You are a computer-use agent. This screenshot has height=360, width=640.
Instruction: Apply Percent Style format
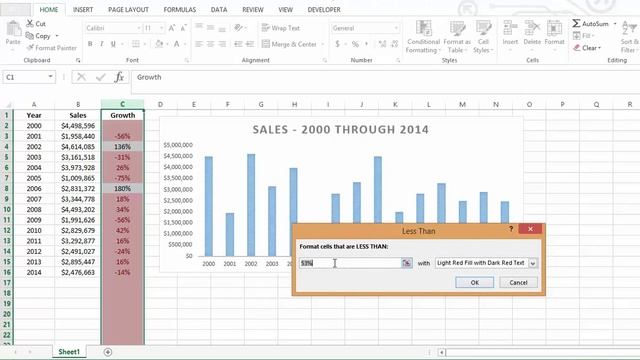(x=356, y=44)
